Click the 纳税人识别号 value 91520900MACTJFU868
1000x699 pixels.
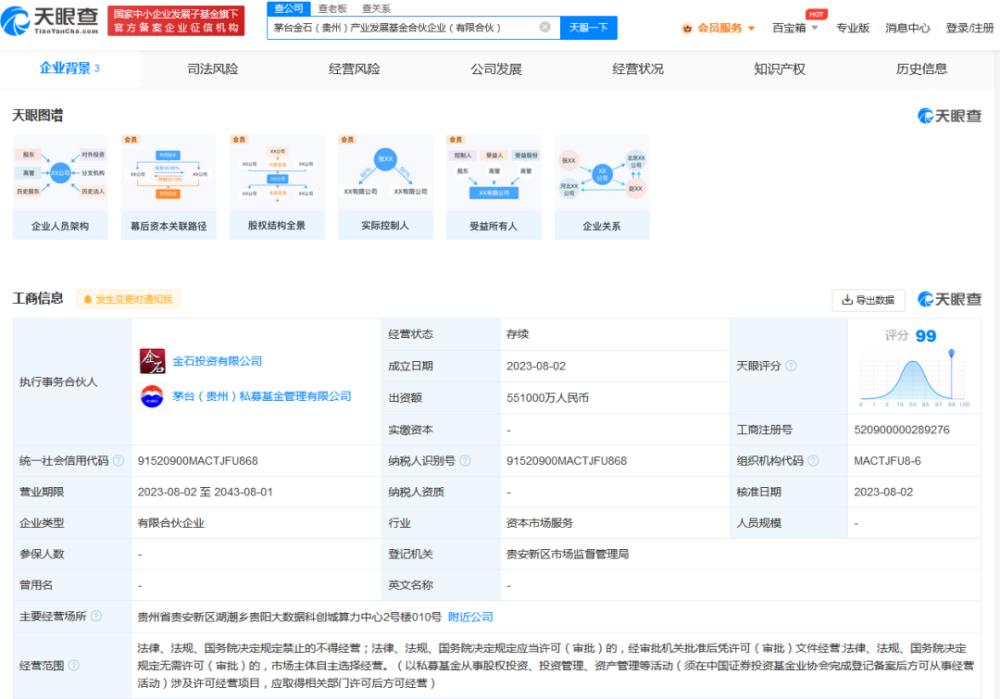tap(566, 460)
